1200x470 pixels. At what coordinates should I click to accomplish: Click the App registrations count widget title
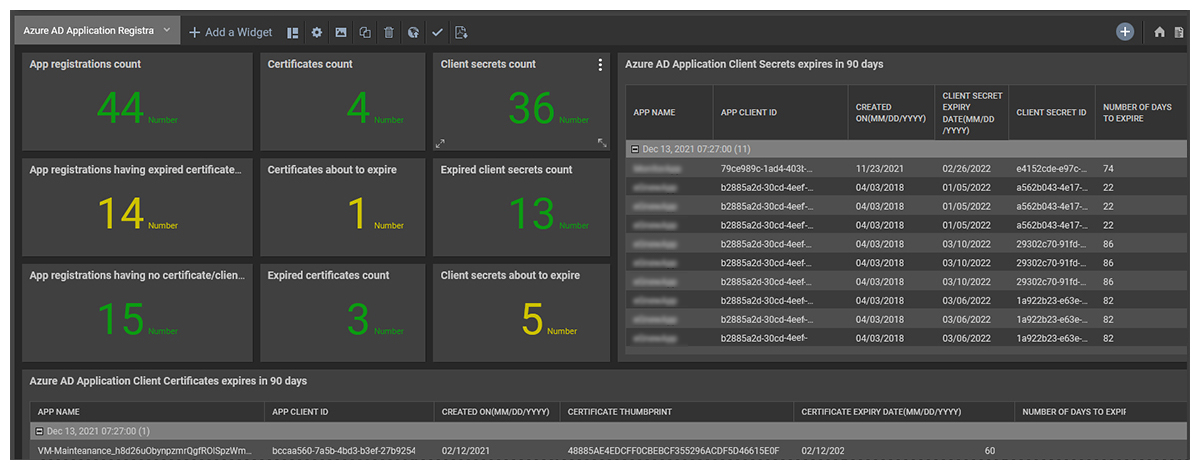[85, 64]
